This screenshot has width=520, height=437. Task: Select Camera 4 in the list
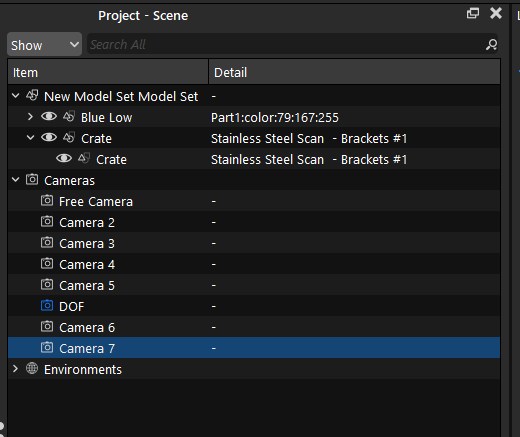tap(254, 264)
